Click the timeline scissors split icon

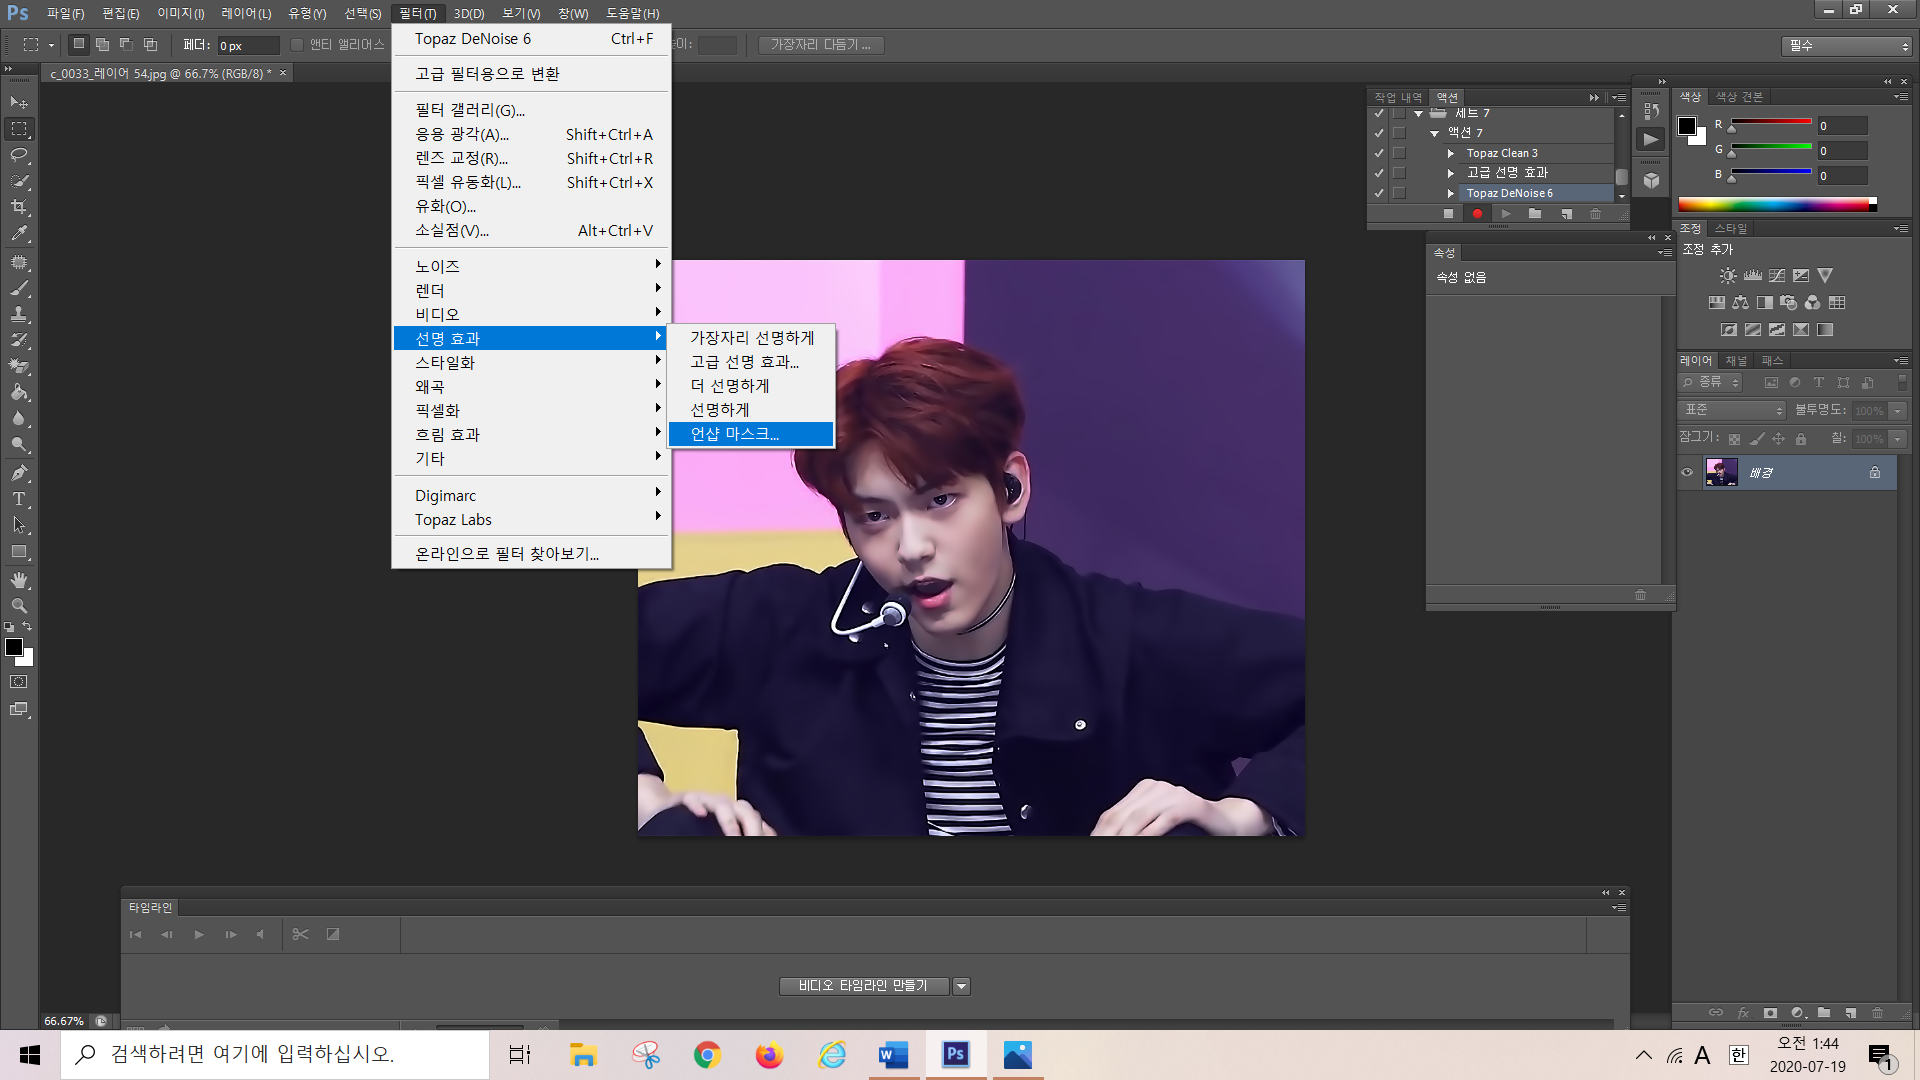[300, 934]
